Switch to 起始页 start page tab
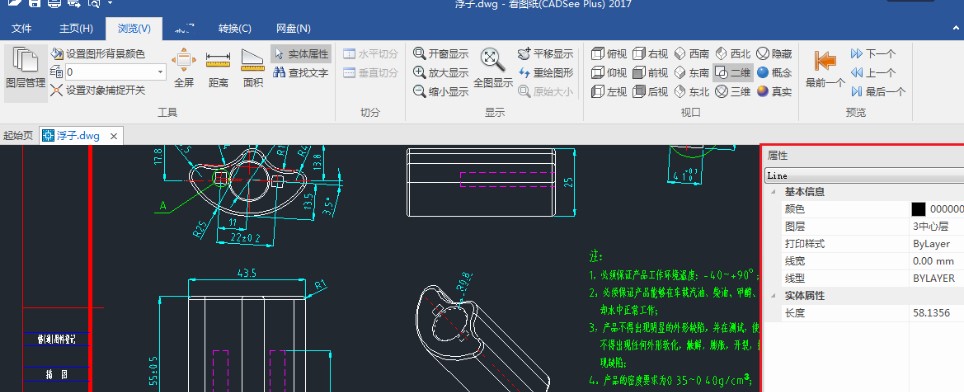This screenshot has width=964, height=392. (x=18, y=136)
